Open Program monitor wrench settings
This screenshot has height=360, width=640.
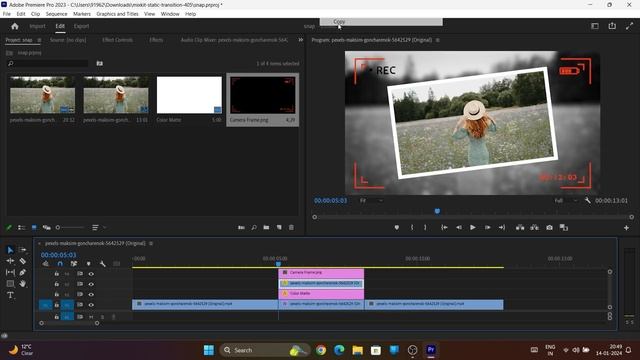pyautogui.click(x=587, y=200)
